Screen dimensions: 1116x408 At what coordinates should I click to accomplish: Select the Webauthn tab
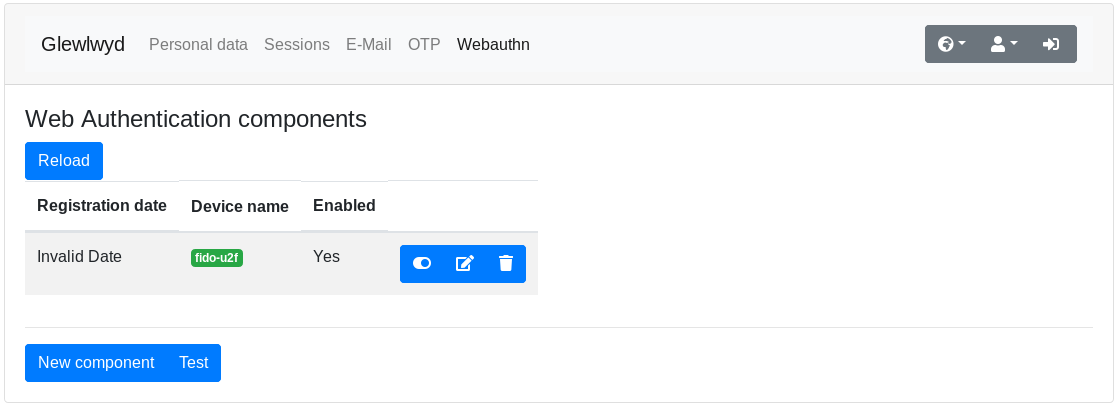click(x=493, y=44)
